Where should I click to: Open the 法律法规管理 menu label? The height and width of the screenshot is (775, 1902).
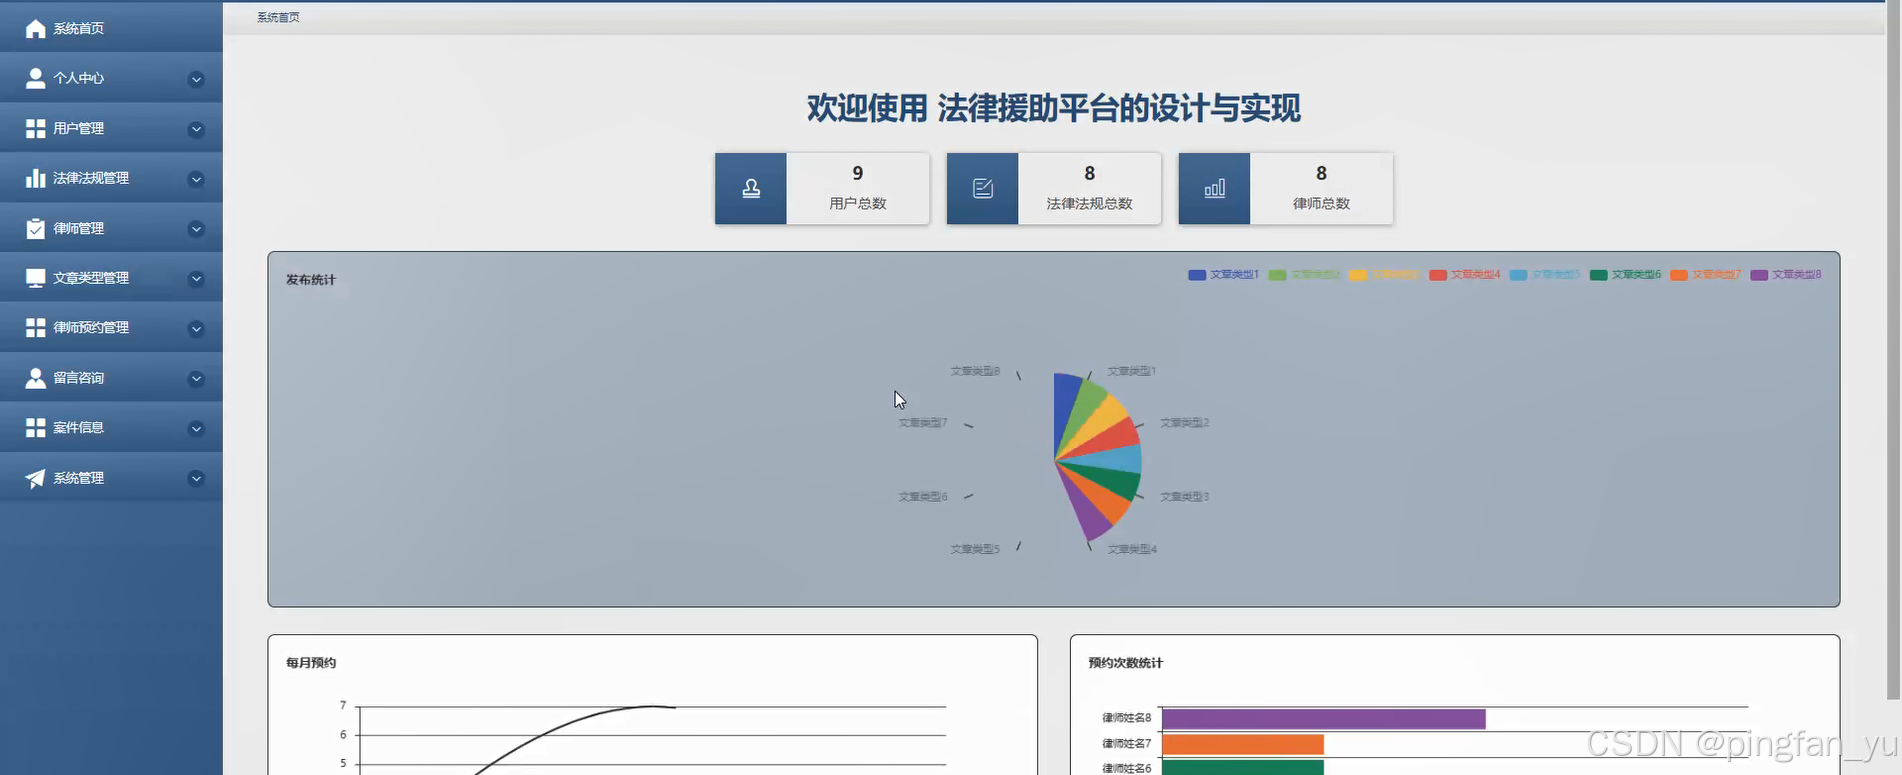91,178
